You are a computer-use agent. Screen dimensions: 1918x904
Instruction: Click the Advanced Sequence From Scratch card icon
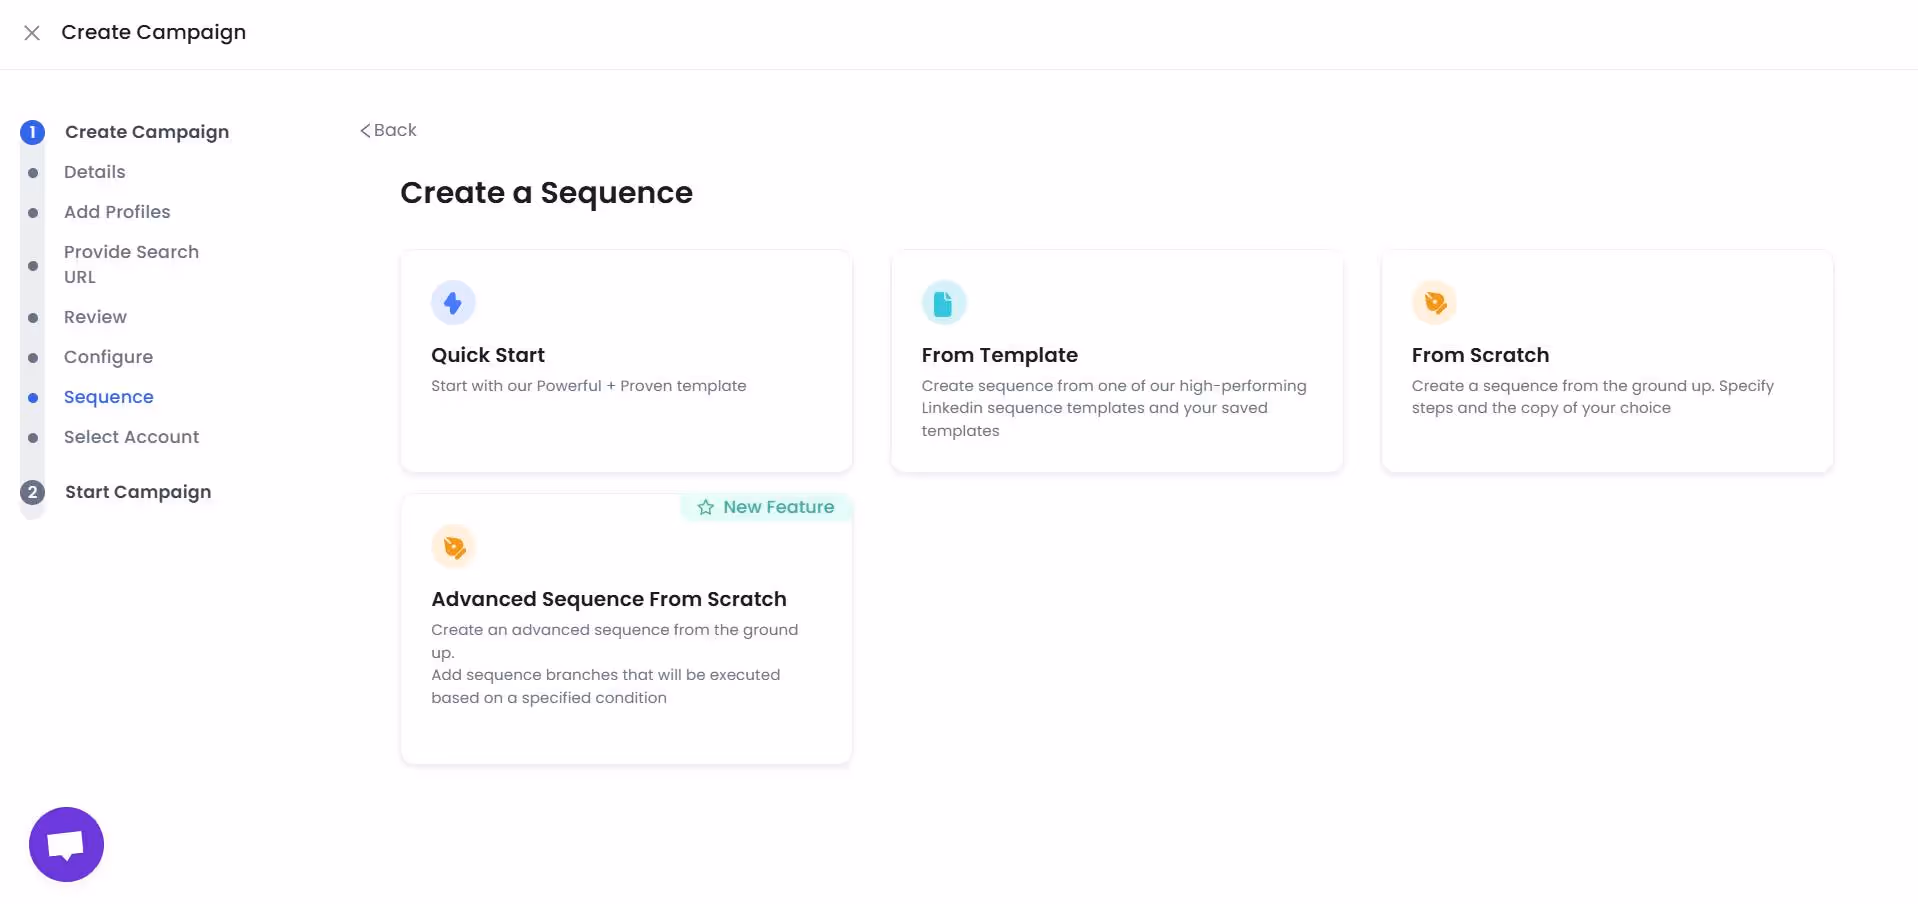(x=453, y=546)
